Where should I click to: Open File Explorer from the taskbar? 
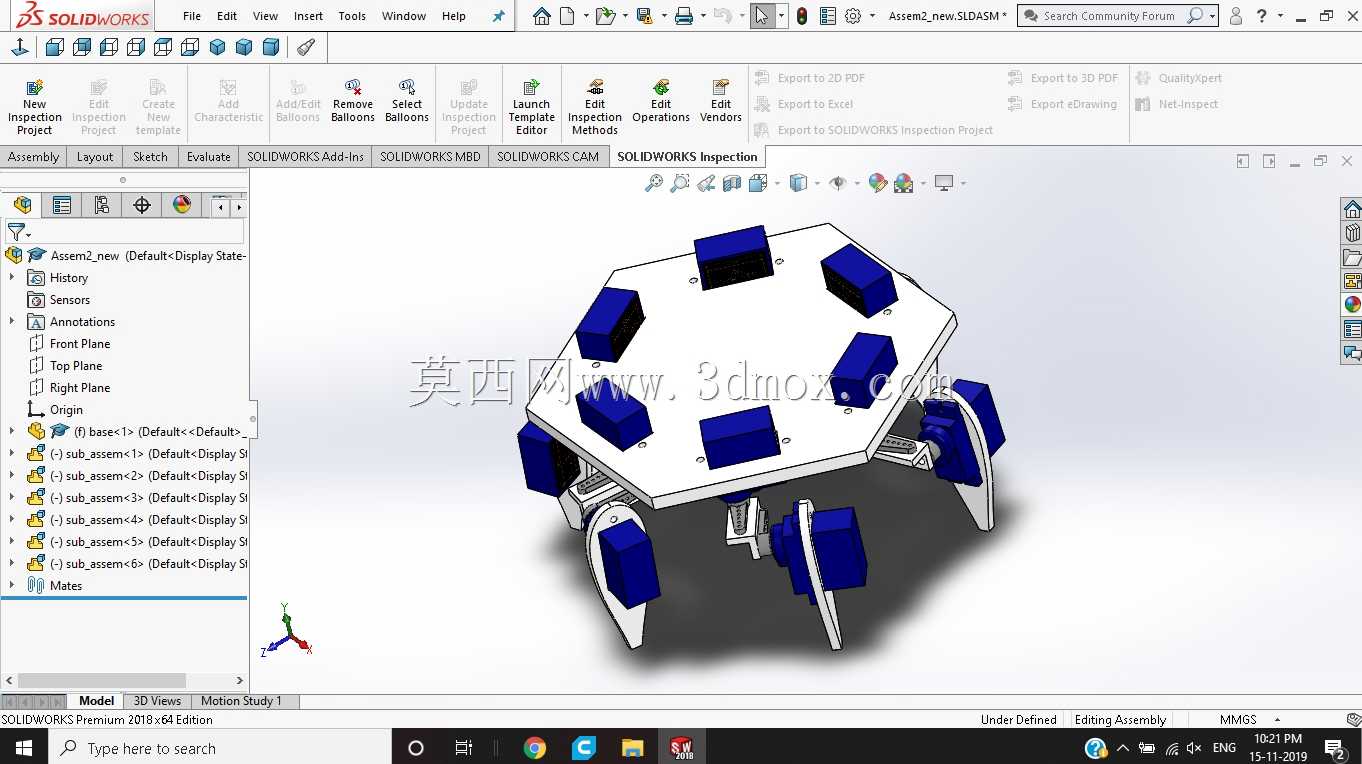pos(632,748)
